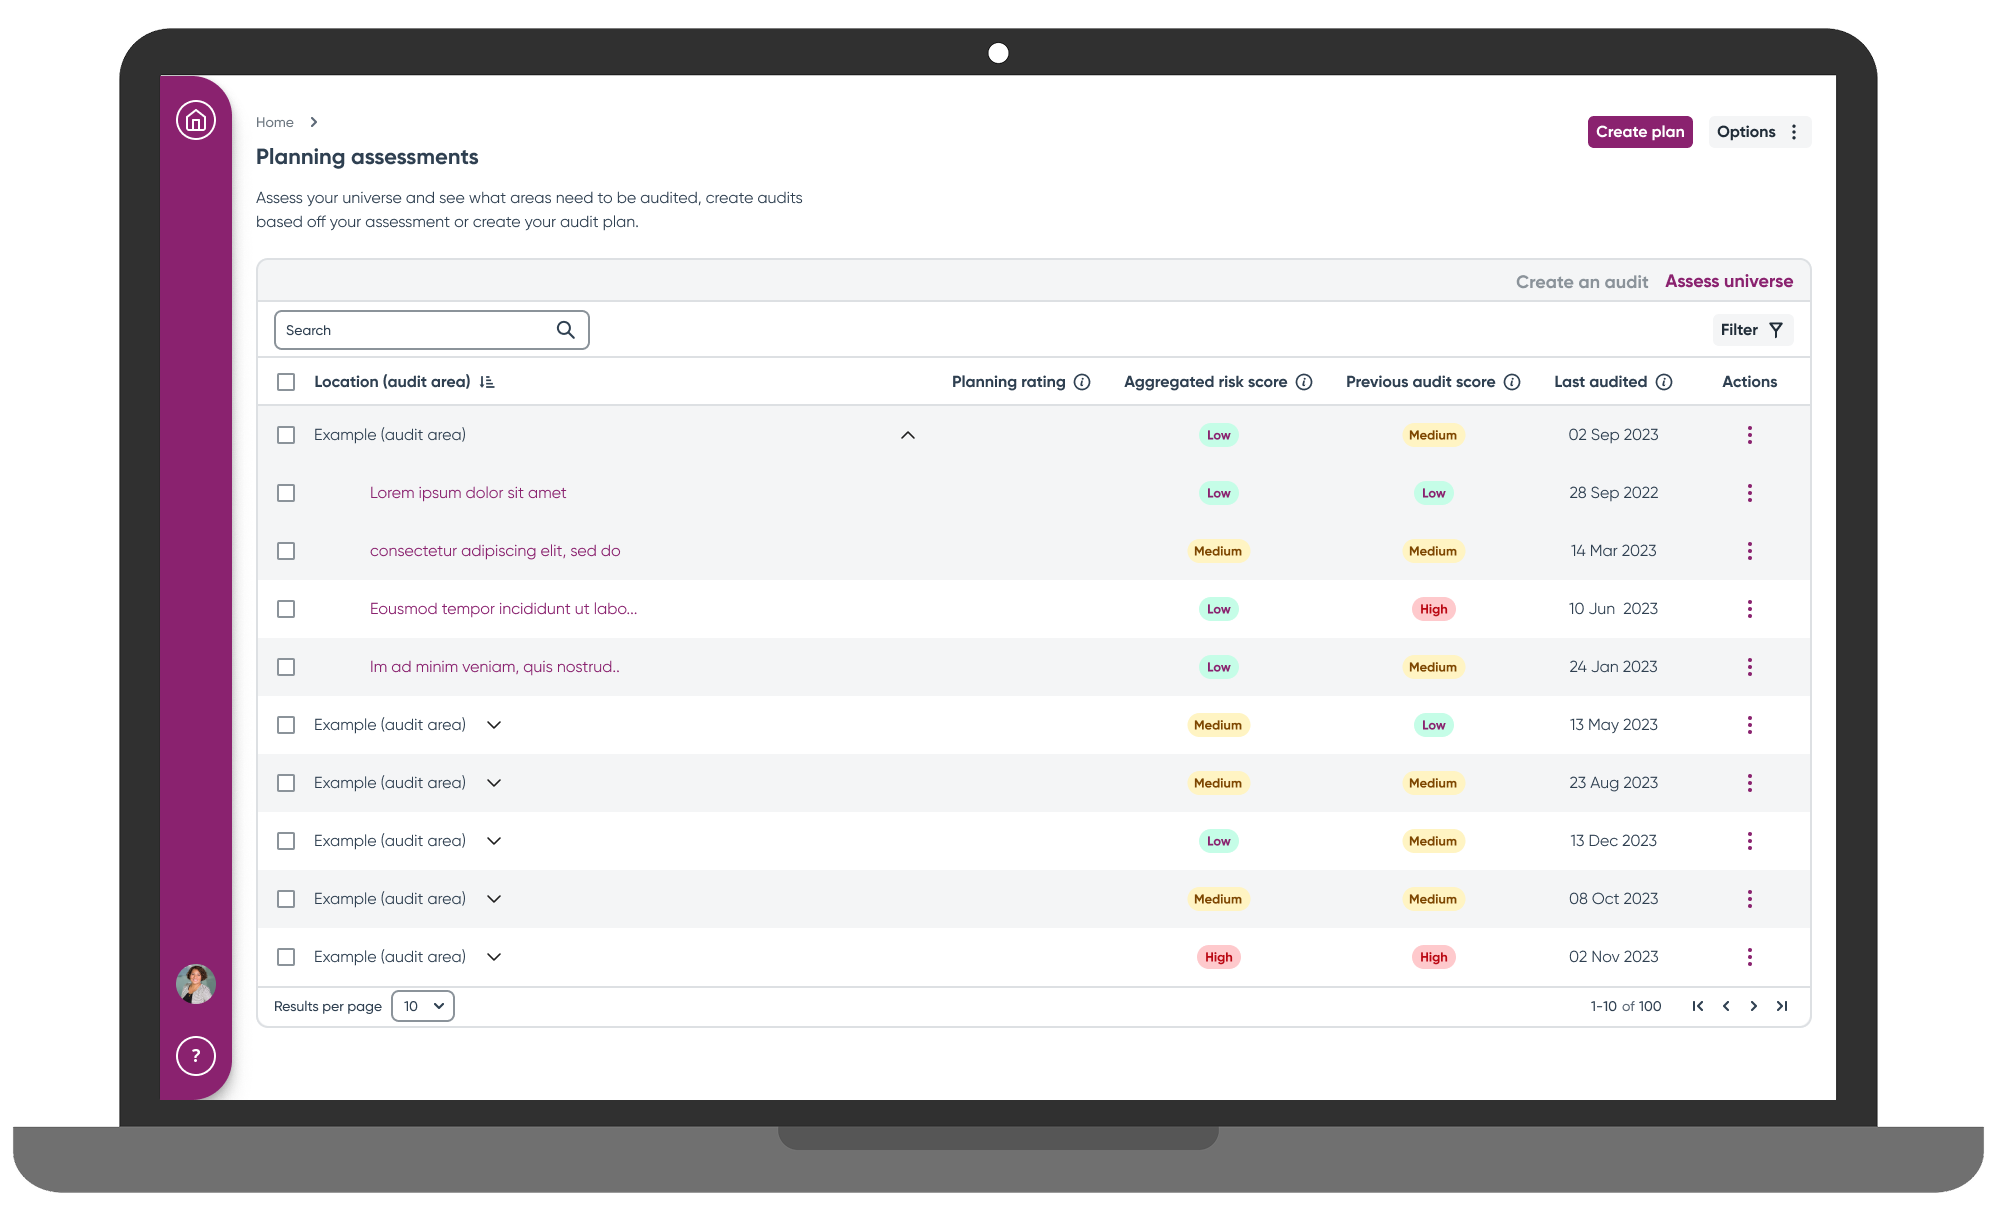
Task: Open the consectetur adipiscing elit link
Action: tap(495, 551)
